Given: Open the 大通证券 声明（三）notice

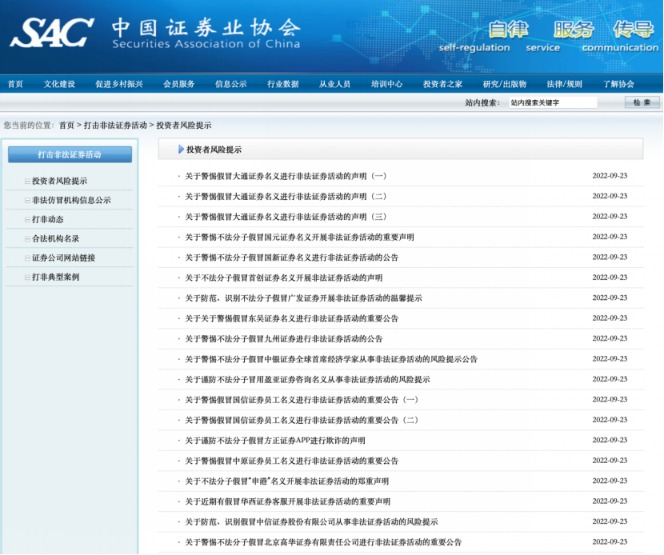Looking at the screenshot, I should [x=285, y=216].
